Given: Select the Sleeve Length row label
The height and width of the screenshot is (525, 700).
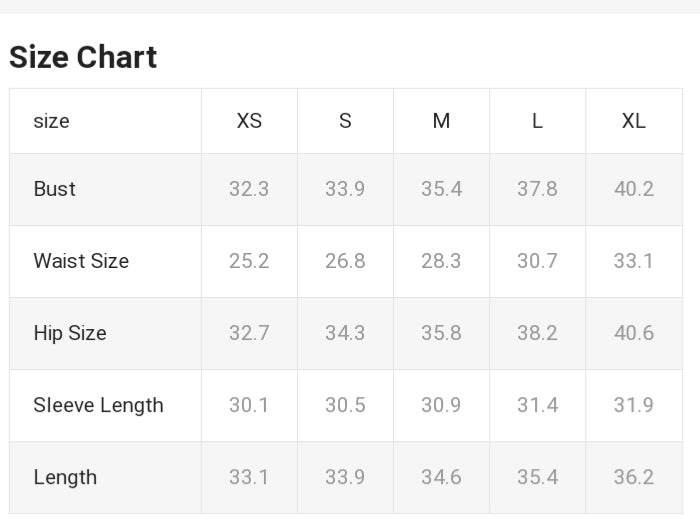Looking at the screenshot, I should coord(98,405).
